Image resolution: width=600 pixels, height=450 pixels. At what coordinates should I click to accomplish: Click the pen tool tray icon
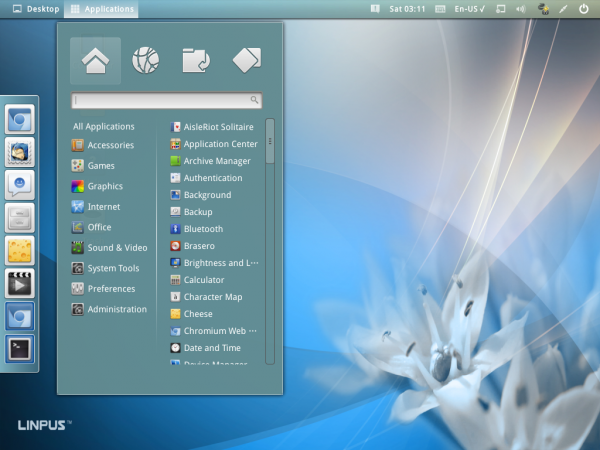click(x=563, y=9)
